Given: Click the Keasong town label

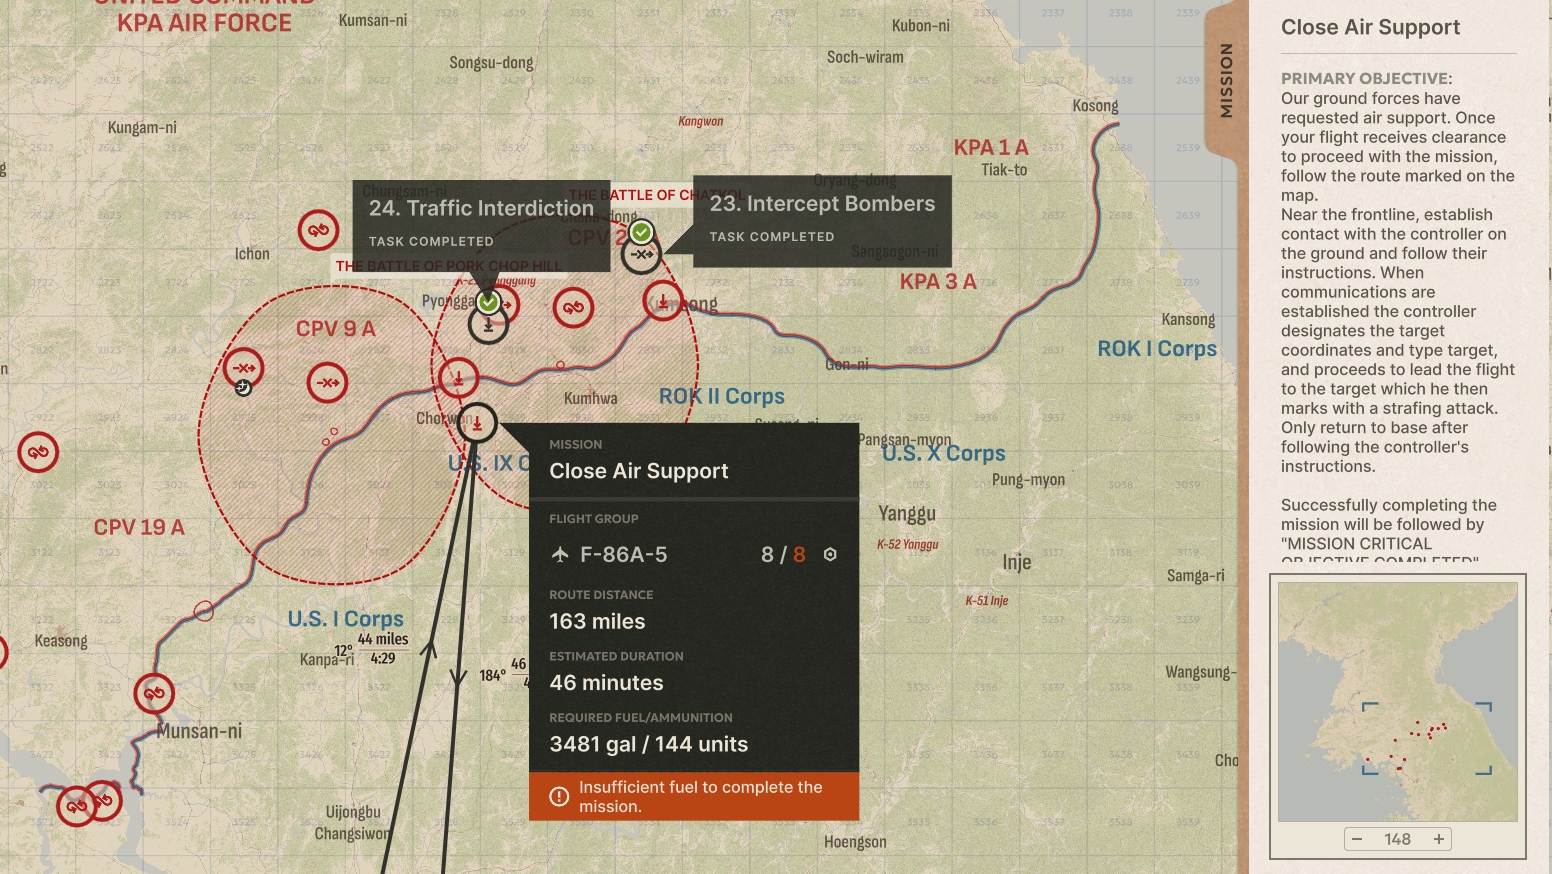Looking at the screenshot, I should (x=61, y=641).
